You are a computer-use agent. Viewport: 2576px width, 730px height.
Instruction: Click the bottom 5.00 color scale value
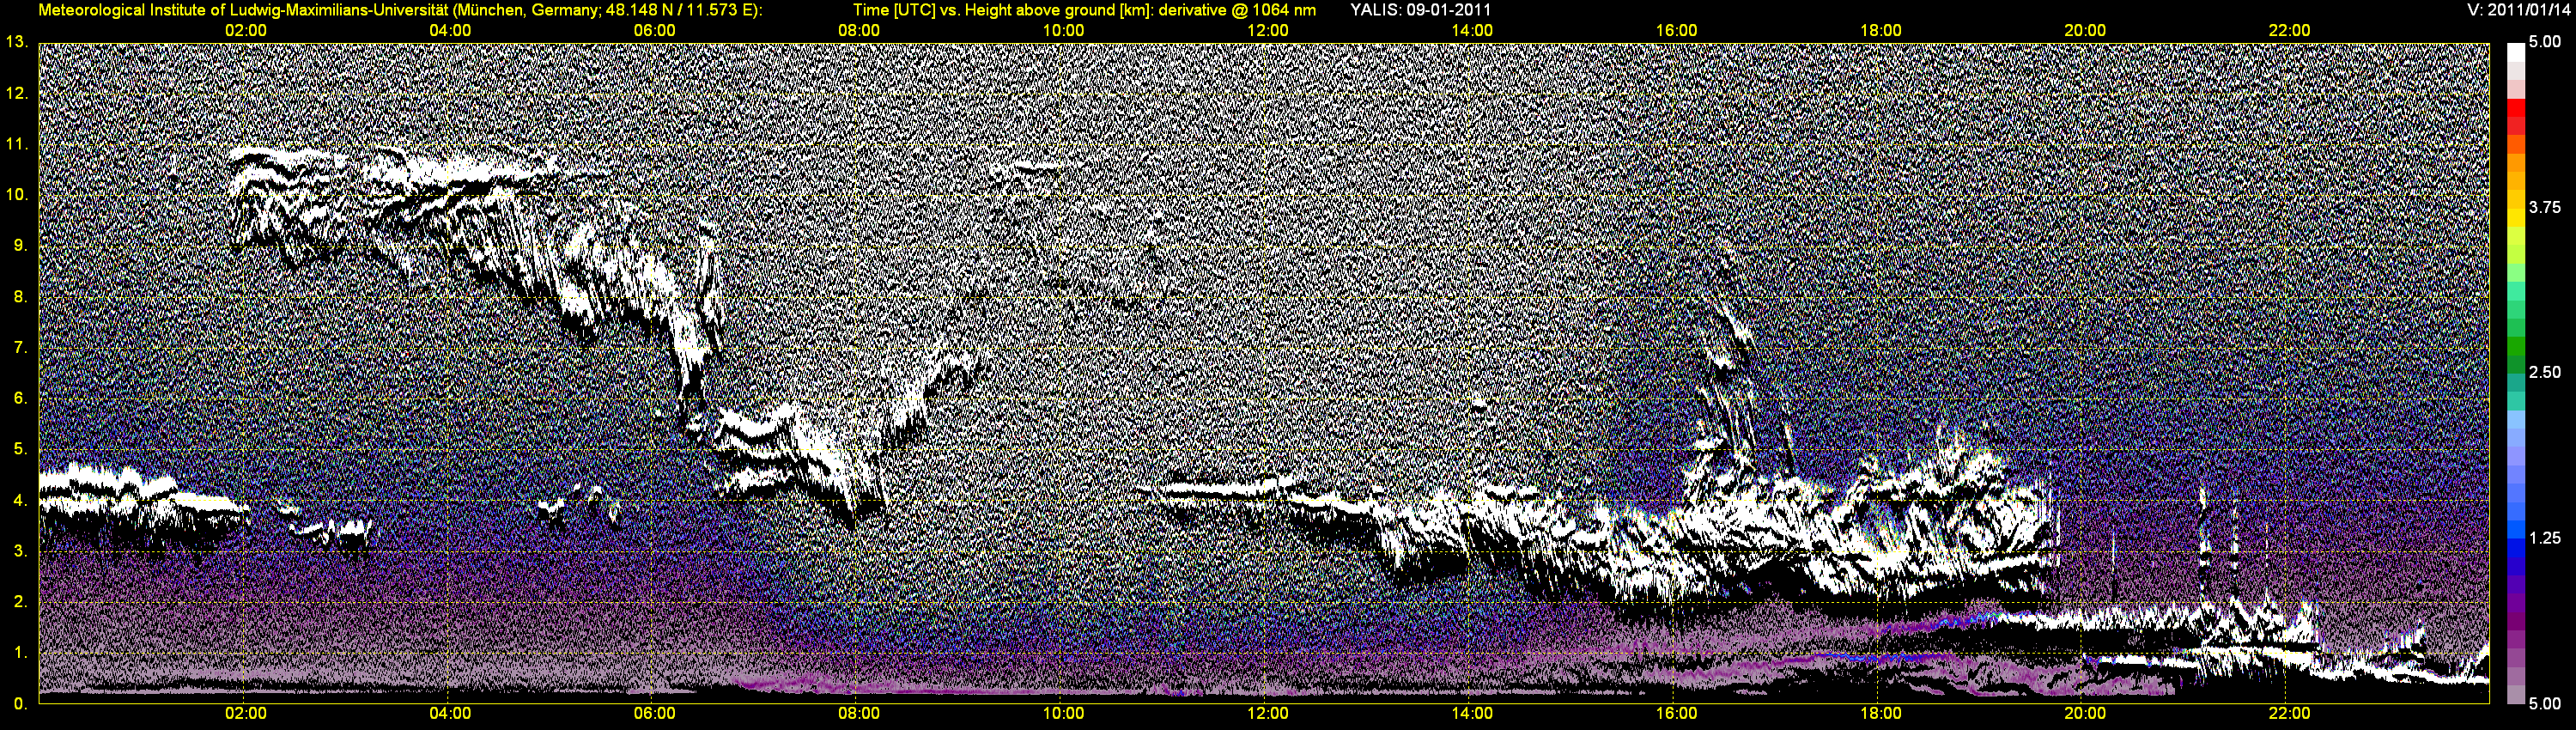2545,703
